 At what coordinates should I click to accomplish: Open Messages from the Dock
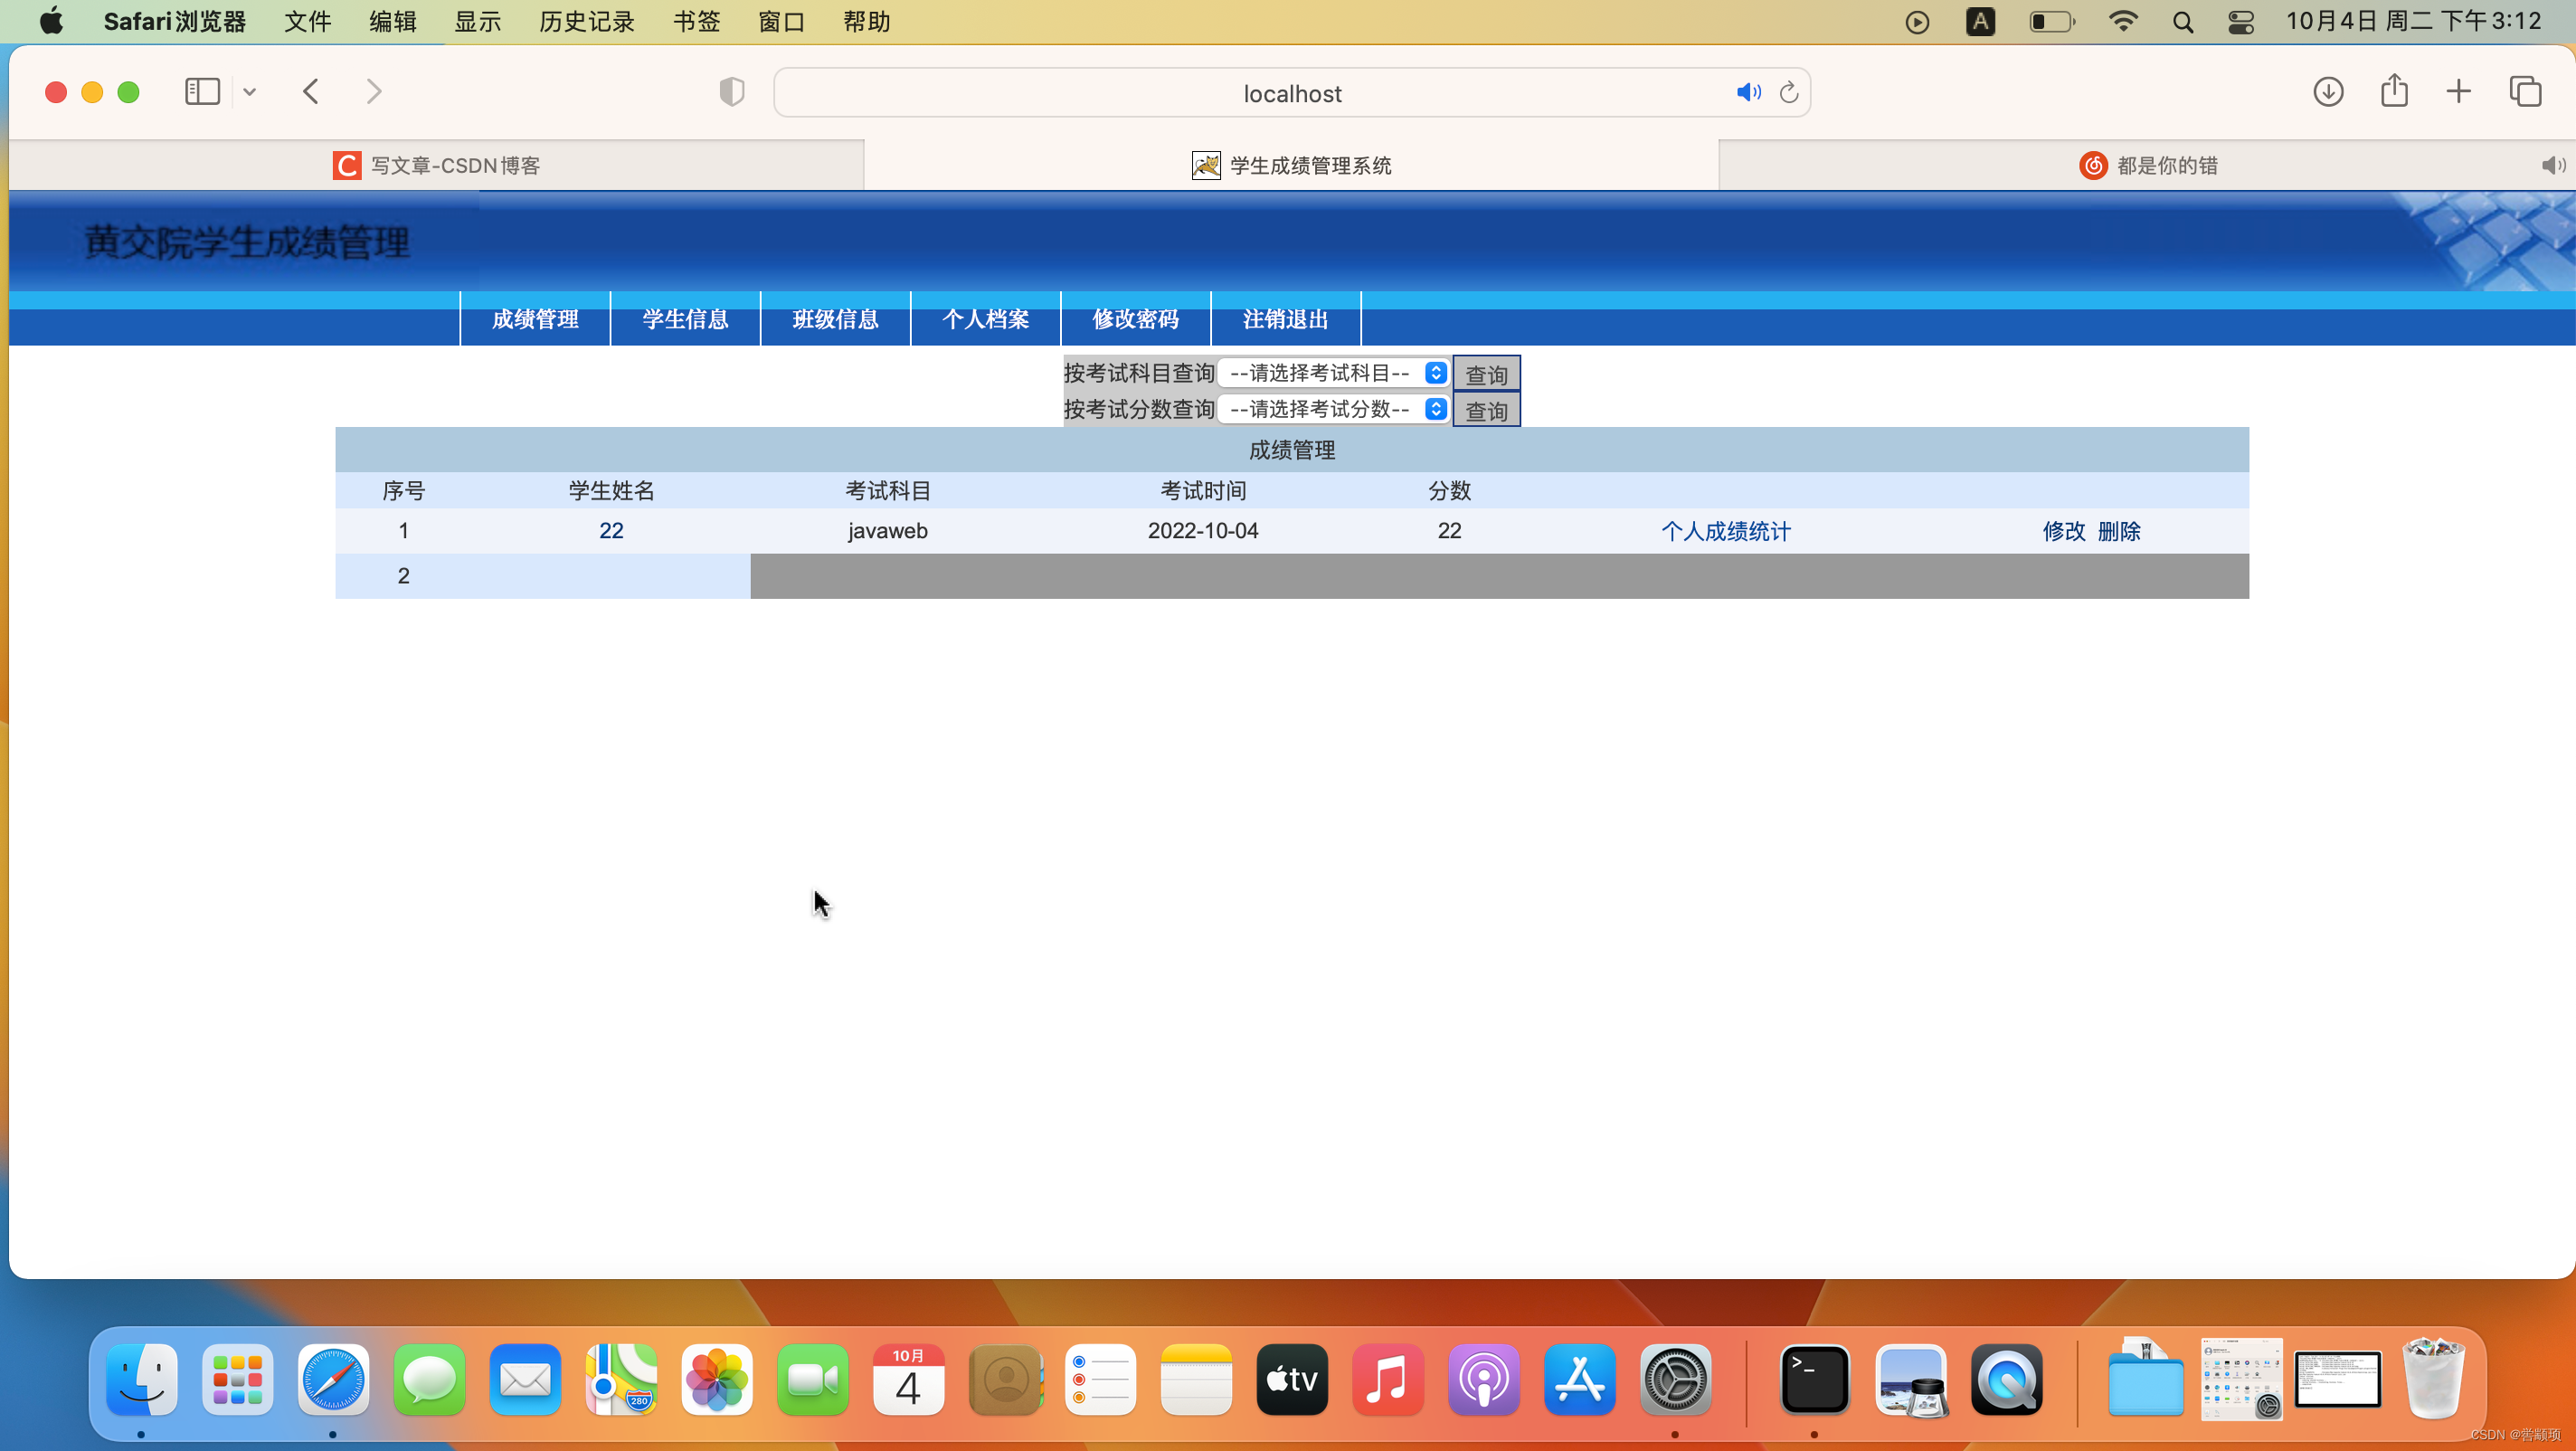[429, 1380]
